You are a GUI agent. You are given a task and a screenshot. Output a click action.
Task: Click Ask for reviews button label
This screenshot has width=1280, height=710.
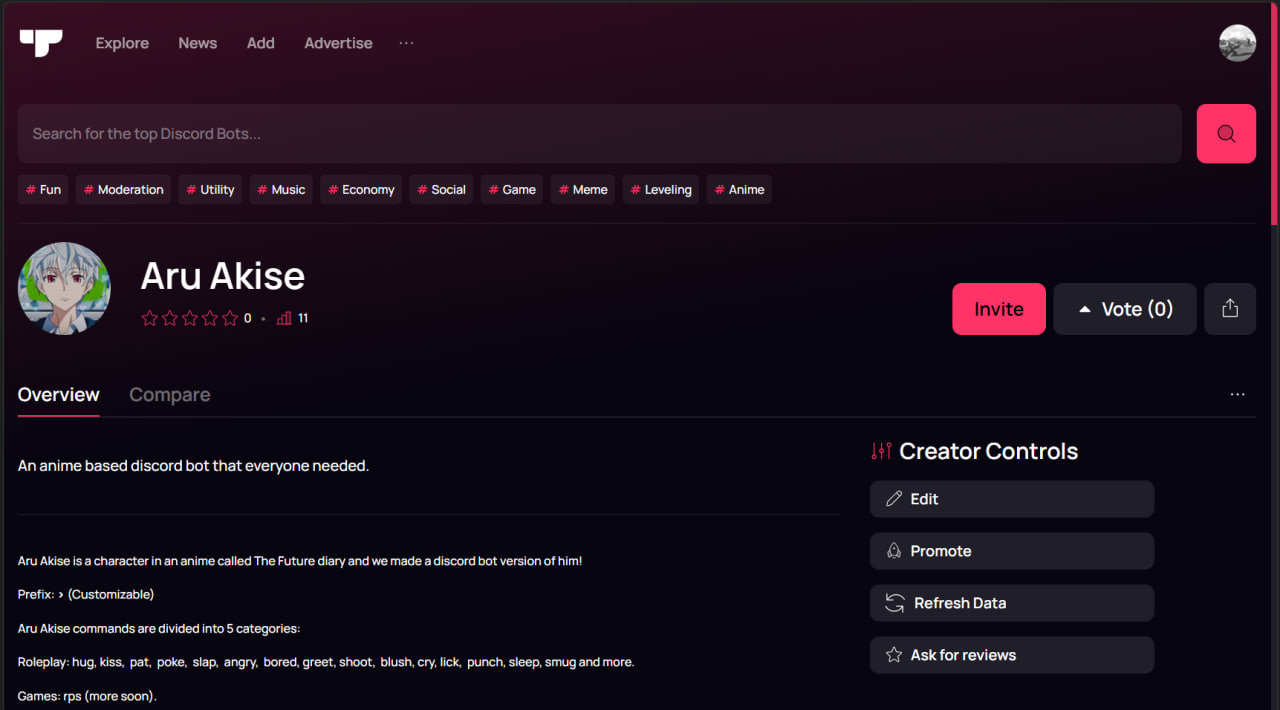(963, 655)
